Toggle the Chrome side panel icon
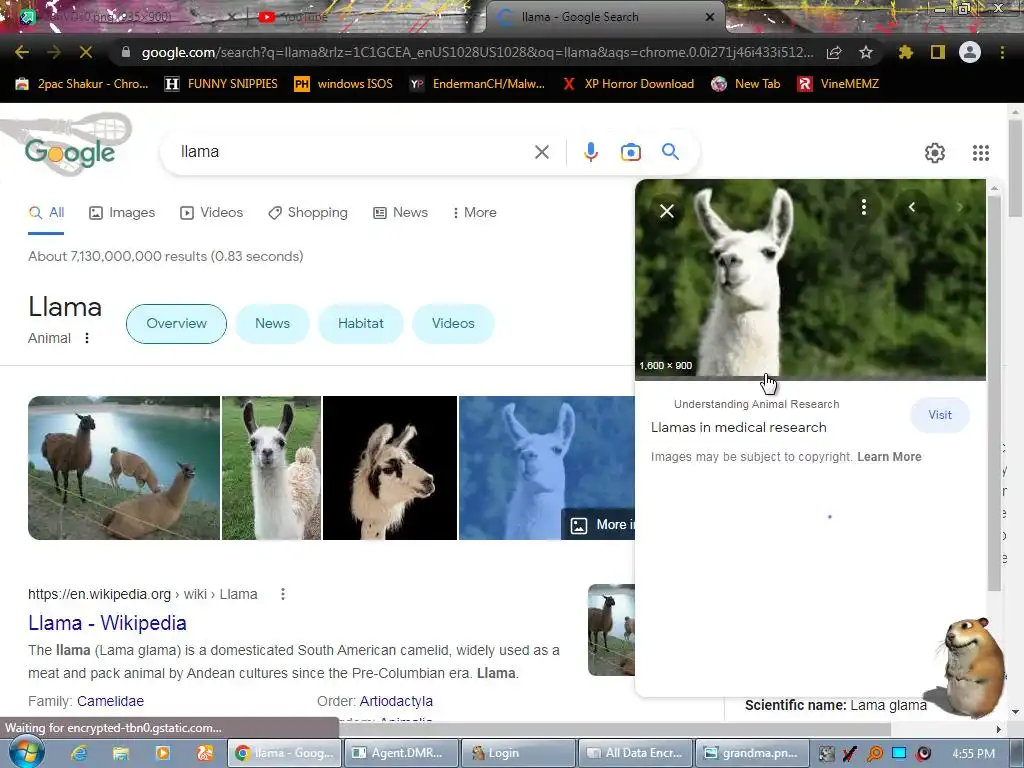Image resolution: width=1024 pixels, height=768 pixels. coord(938,52)
